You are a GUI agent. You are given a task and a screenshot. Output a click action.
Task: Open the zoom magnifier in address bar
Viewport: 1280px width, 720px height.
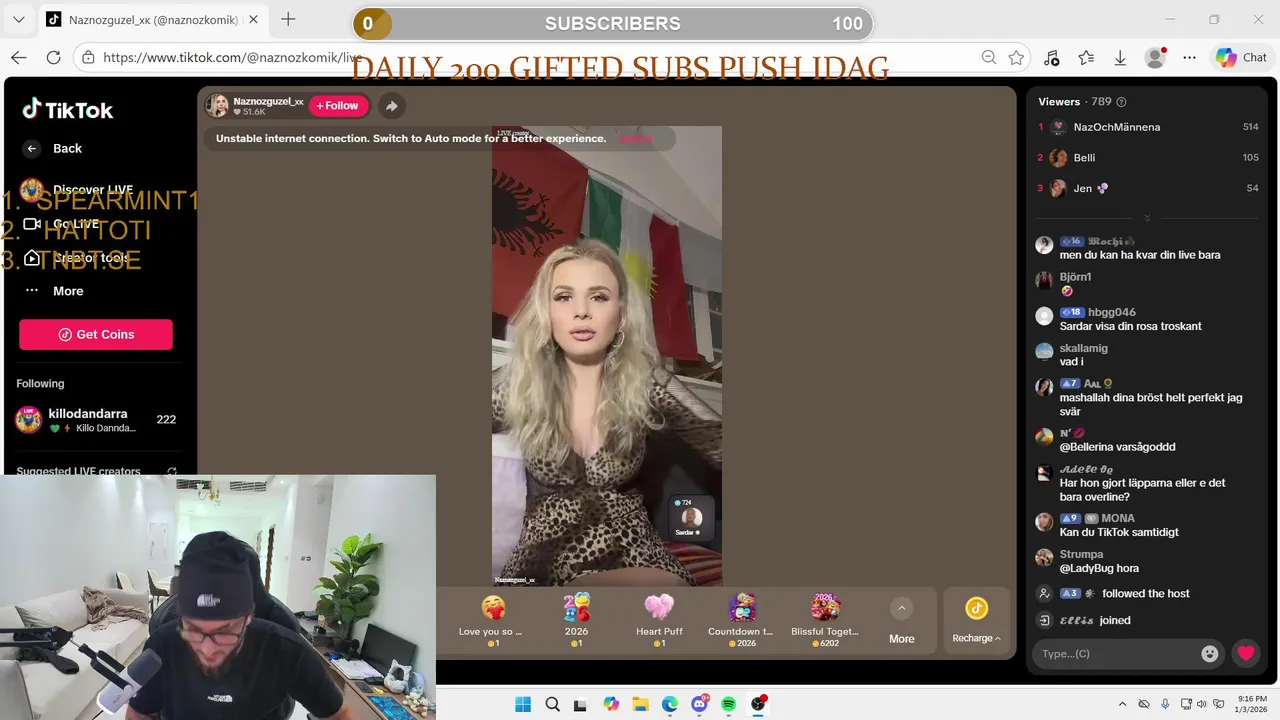click(x=988, y=58)
